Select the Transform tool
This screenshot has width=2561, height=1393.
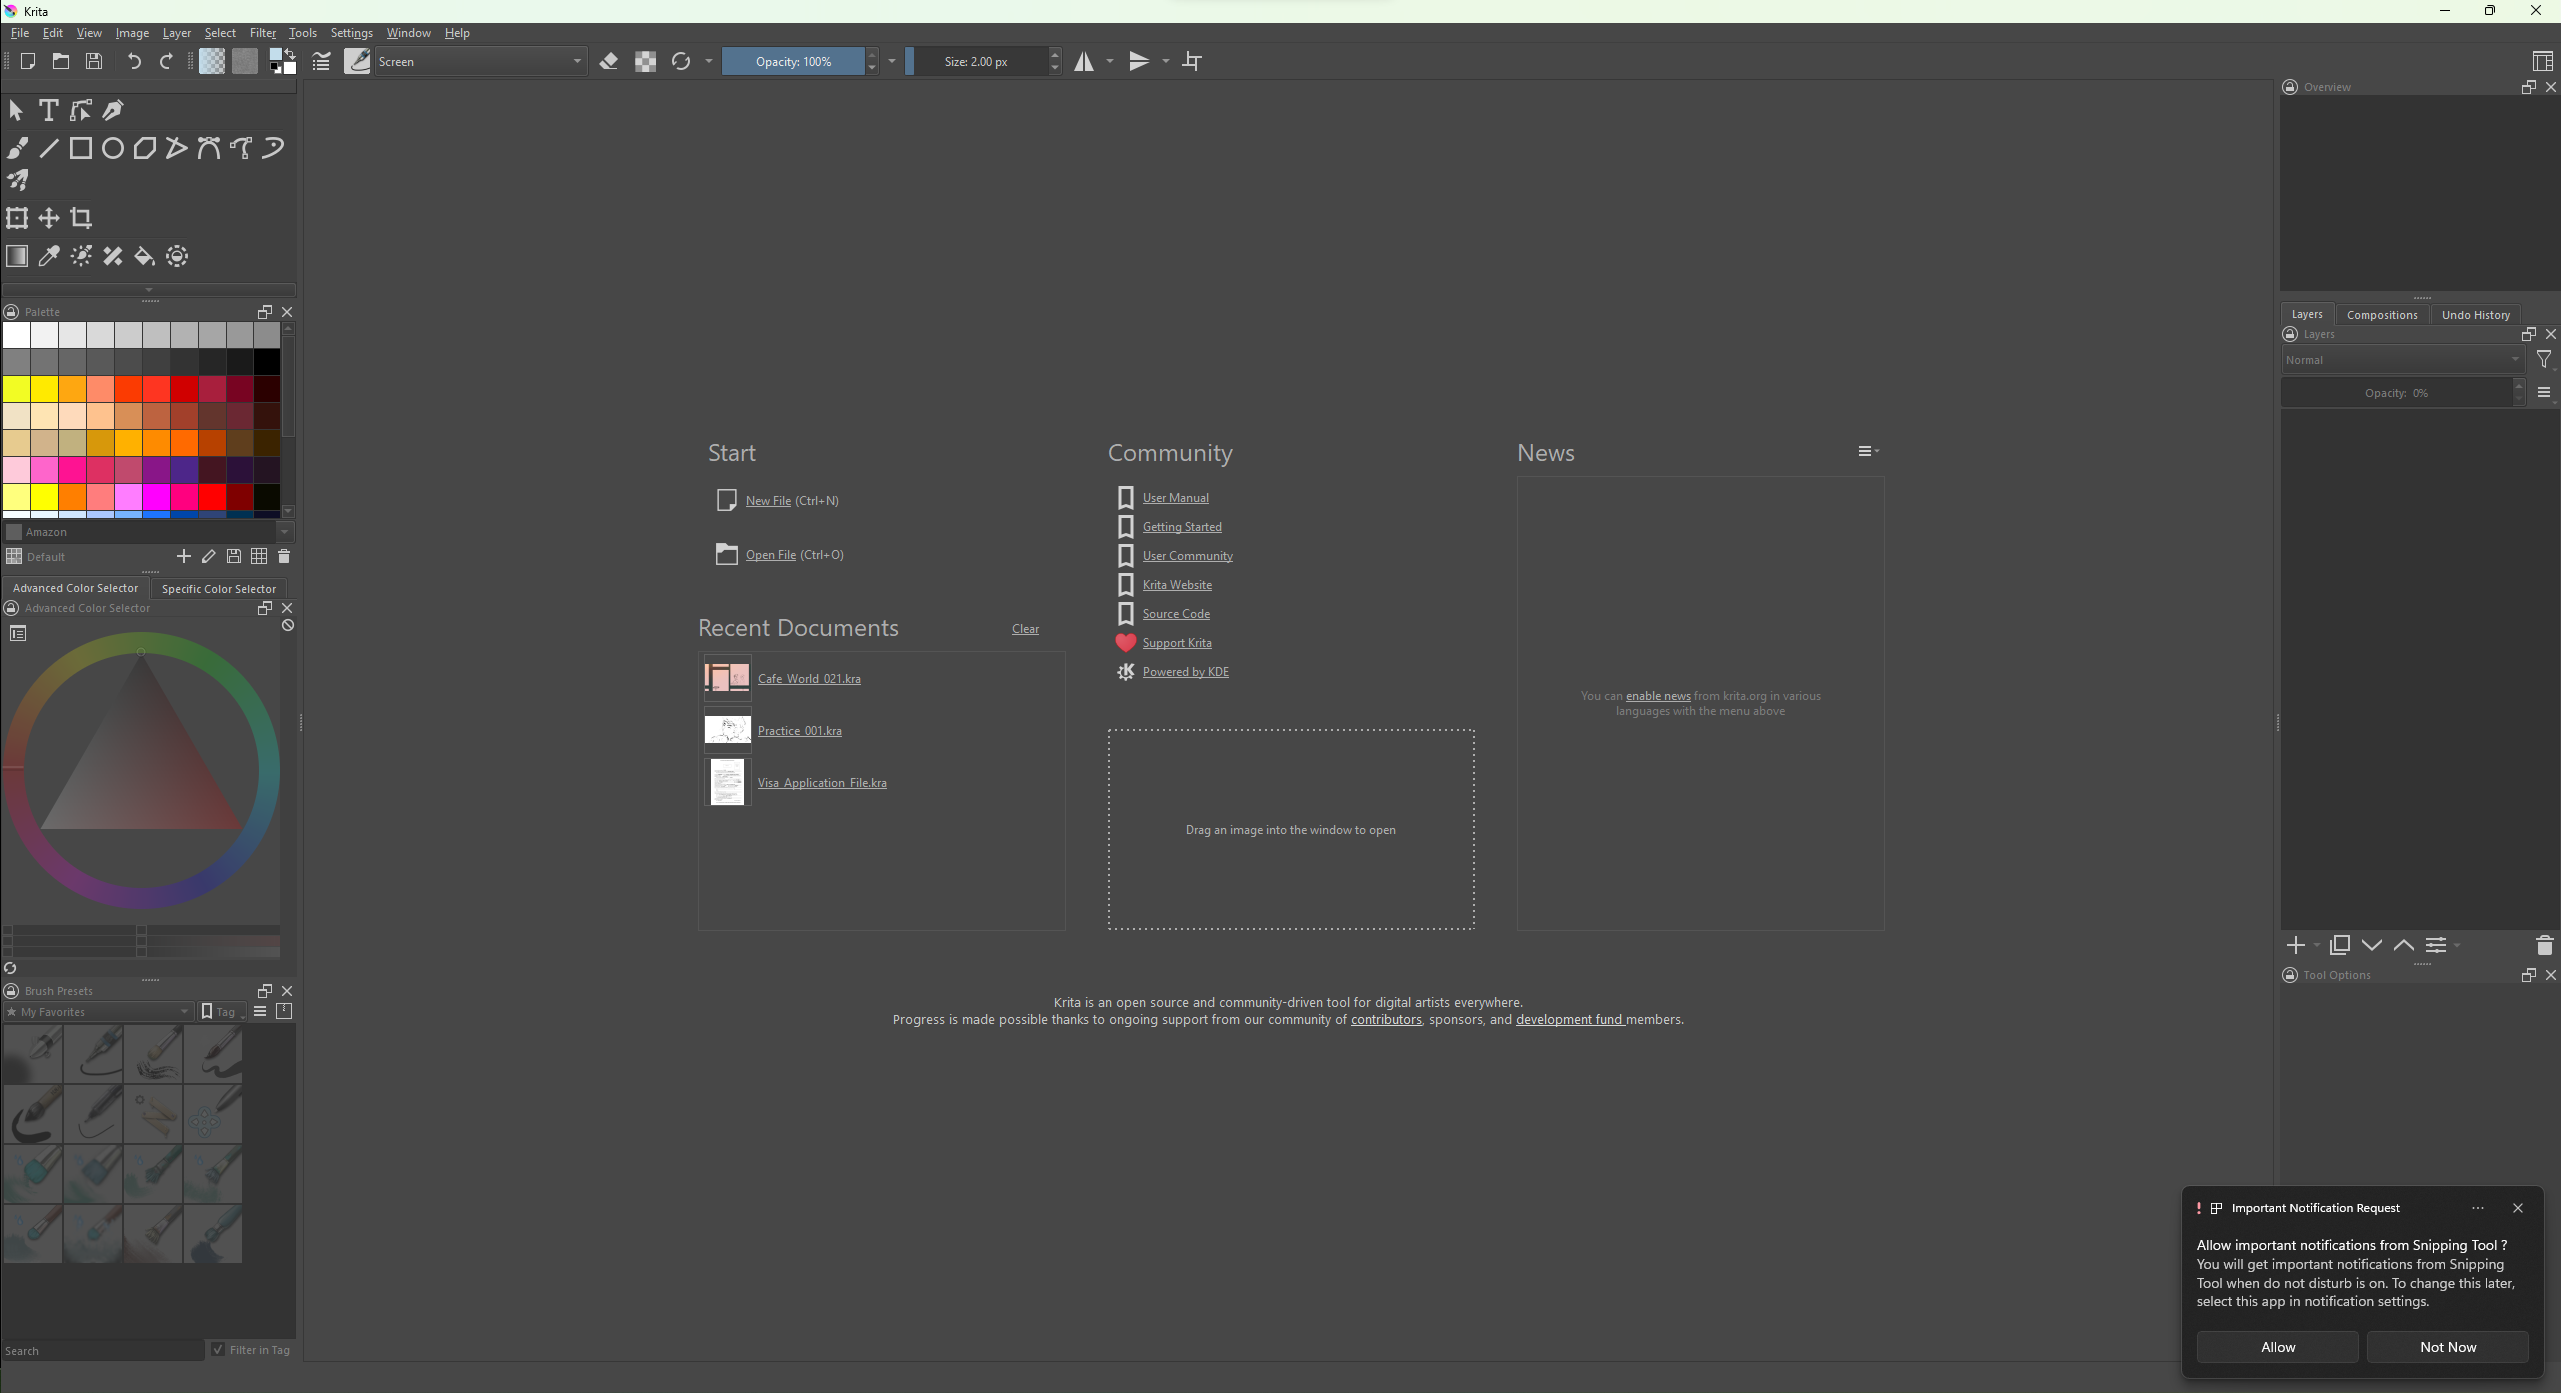(x=17, y=218)
